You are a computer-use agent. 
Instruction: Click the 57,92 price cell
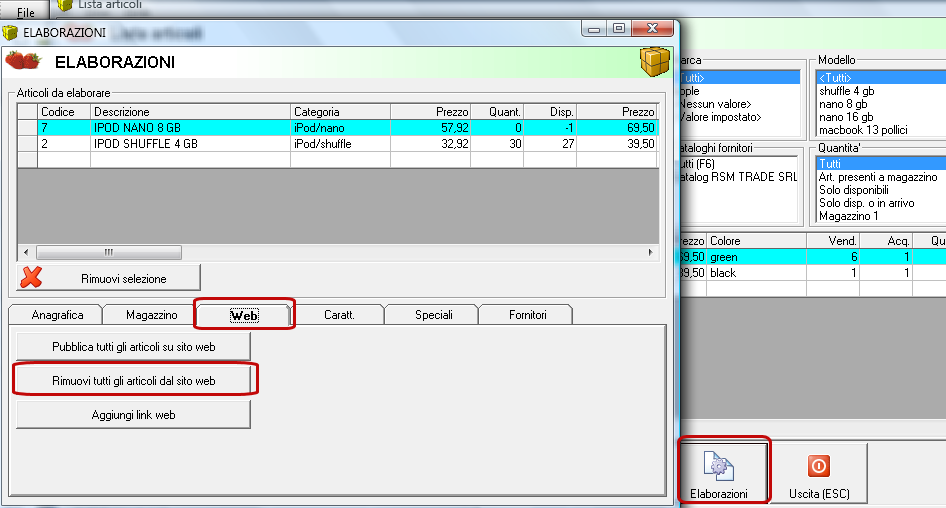point(431,128)
